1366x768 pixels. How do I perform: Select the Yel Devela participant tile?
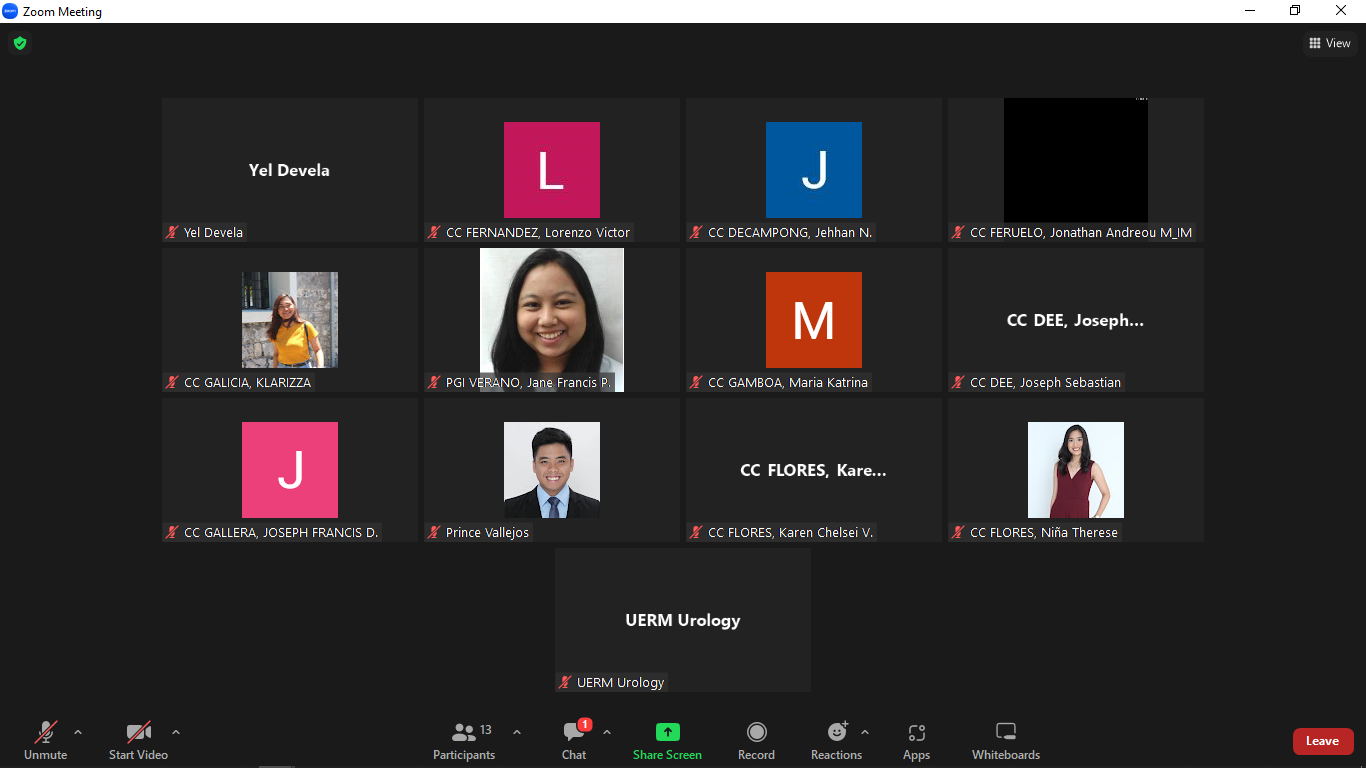pos(290,170)
